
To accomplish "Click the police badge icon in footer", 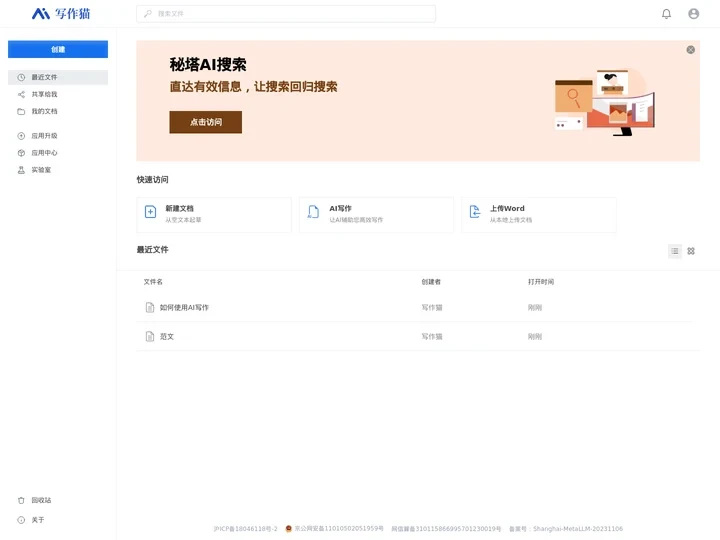I will click(288, 529).
